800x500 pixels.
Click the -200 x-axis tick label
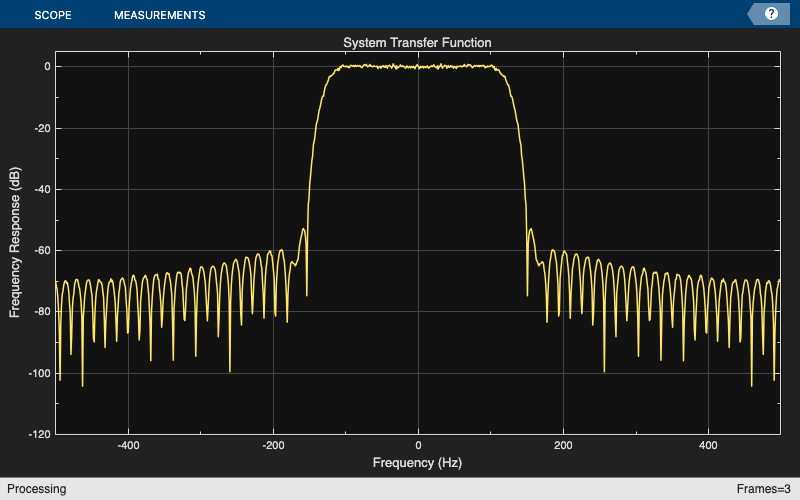pos(273,445)
